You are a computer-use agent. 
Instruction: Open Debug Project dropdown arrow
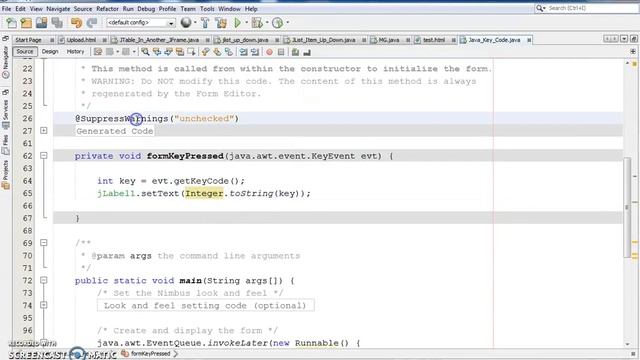(267, 23)
